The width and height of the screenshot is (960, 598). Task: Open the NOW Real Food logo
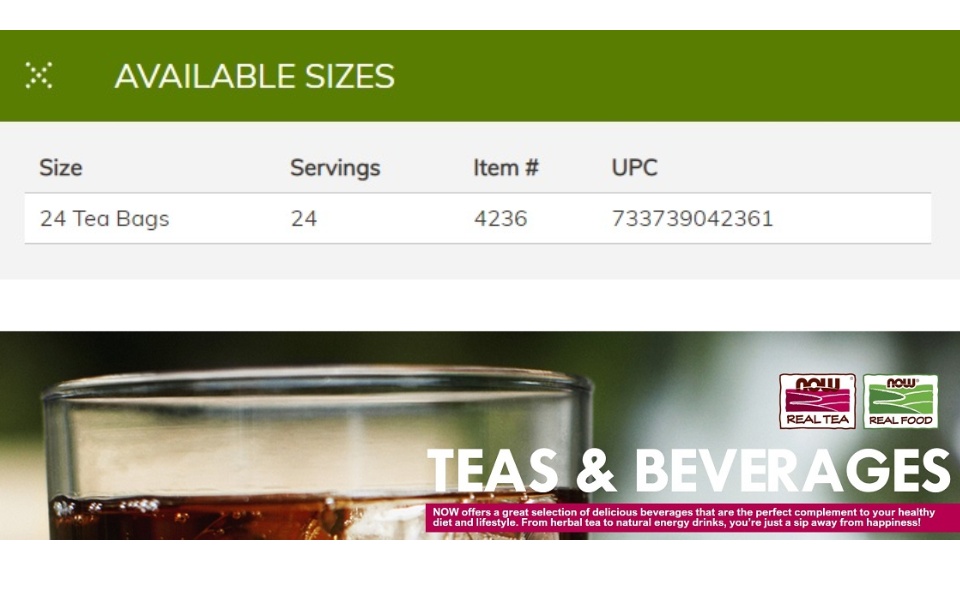click(901, 402)
